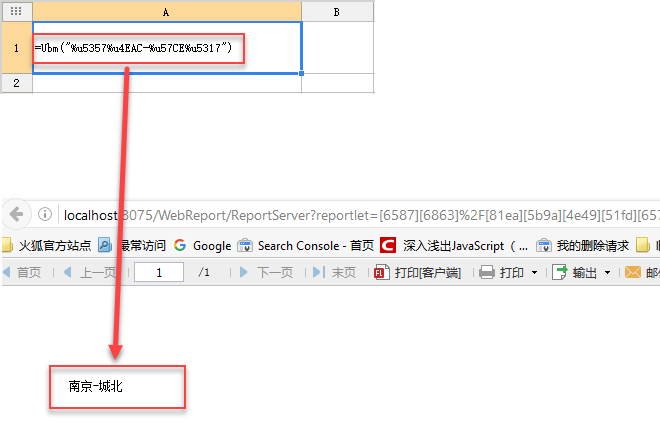660x446 pixels.
Task: Click the blue fill handle of cell A1
Action: [x=301, y=73]
